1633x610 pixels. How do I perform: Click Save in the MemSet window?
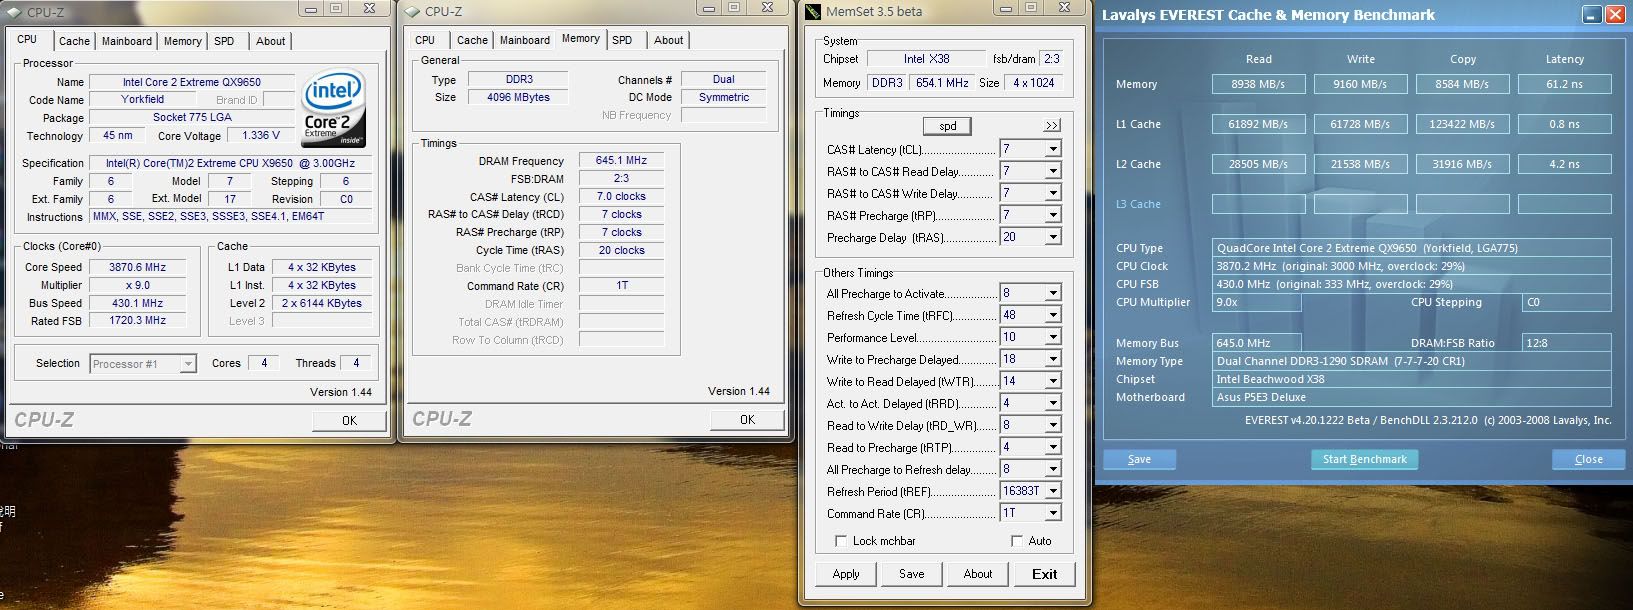(912, 574)
